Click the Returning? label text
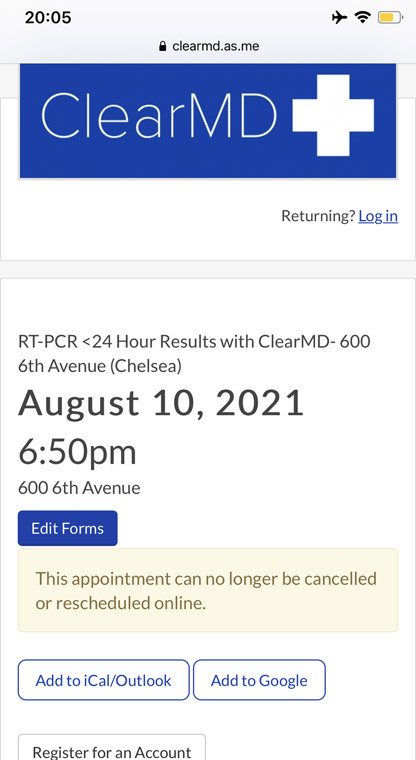 (x=319, y=216)
